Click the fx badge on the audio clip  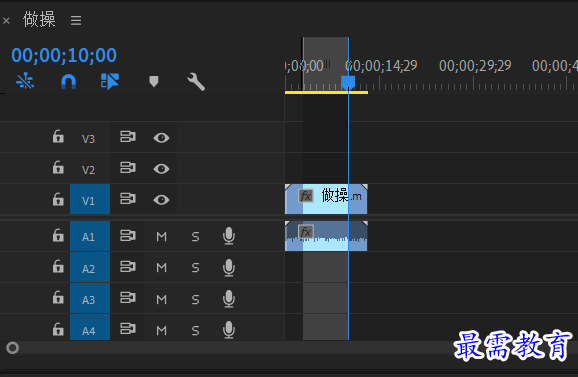[x=306, y=232]
